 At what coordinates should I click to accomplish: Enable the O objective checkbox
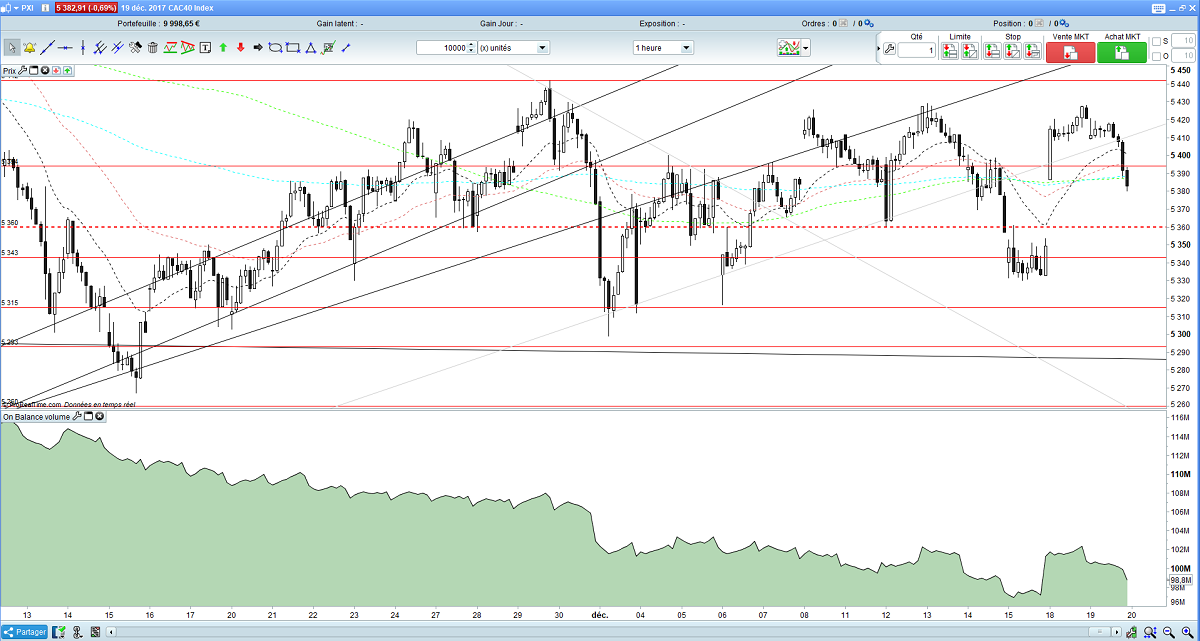1156,55
